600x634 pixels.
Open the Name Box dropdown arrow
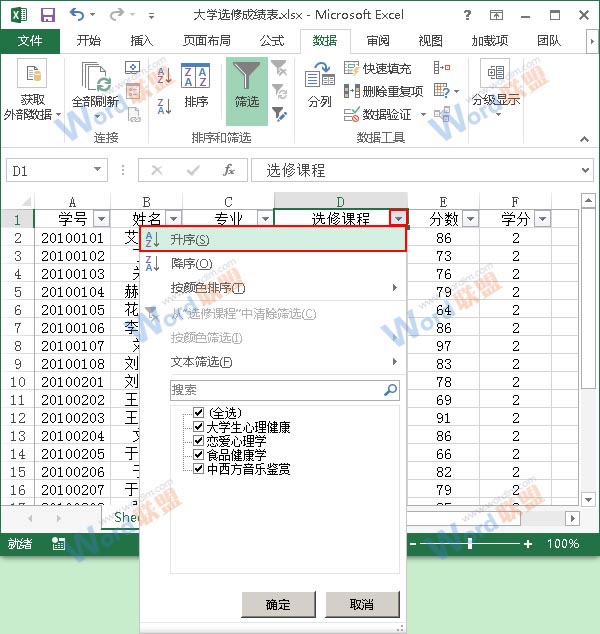(97, 169)
